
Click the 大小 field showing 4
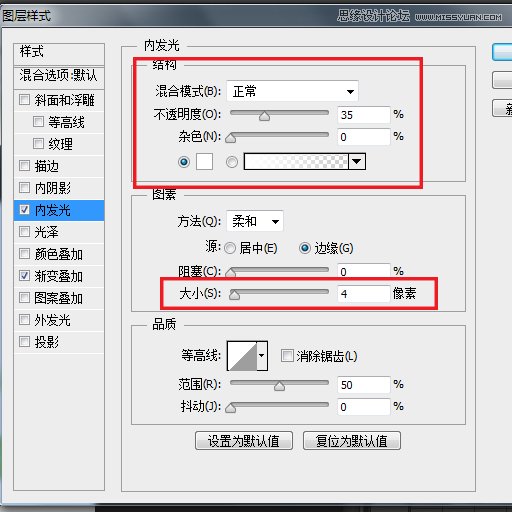pos(363,294)
